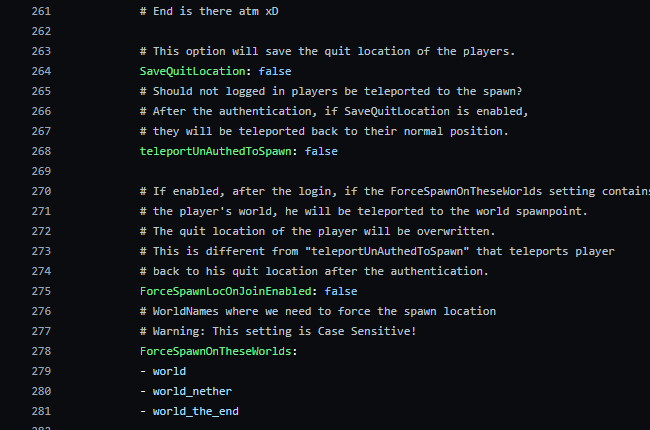Click the world_the_end list entry
The width and height of the screenshot is (650, 430).
click(x=198, y=411)
